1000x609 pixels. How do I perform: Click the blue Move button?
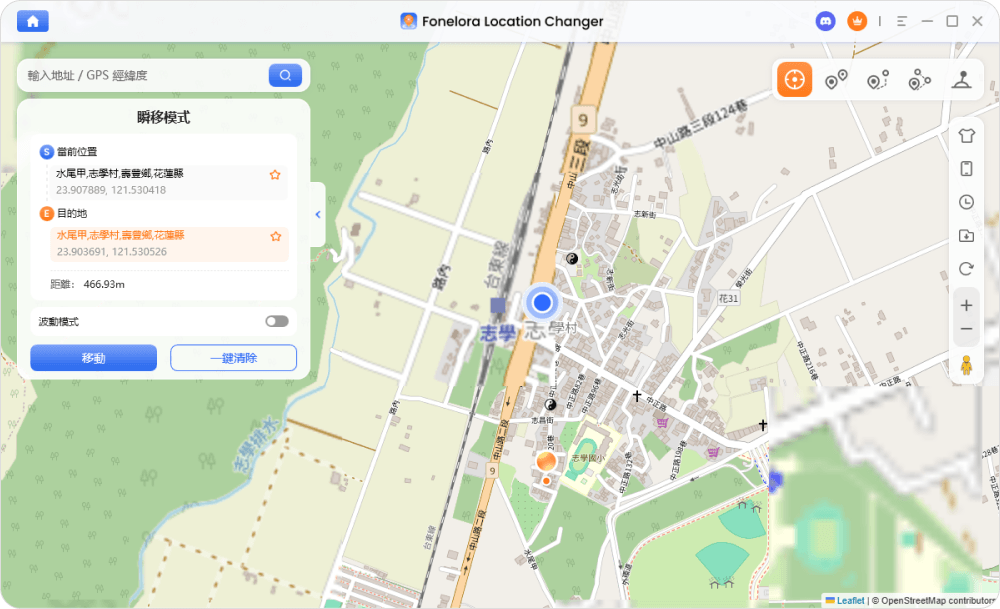[x=94, y=358]
